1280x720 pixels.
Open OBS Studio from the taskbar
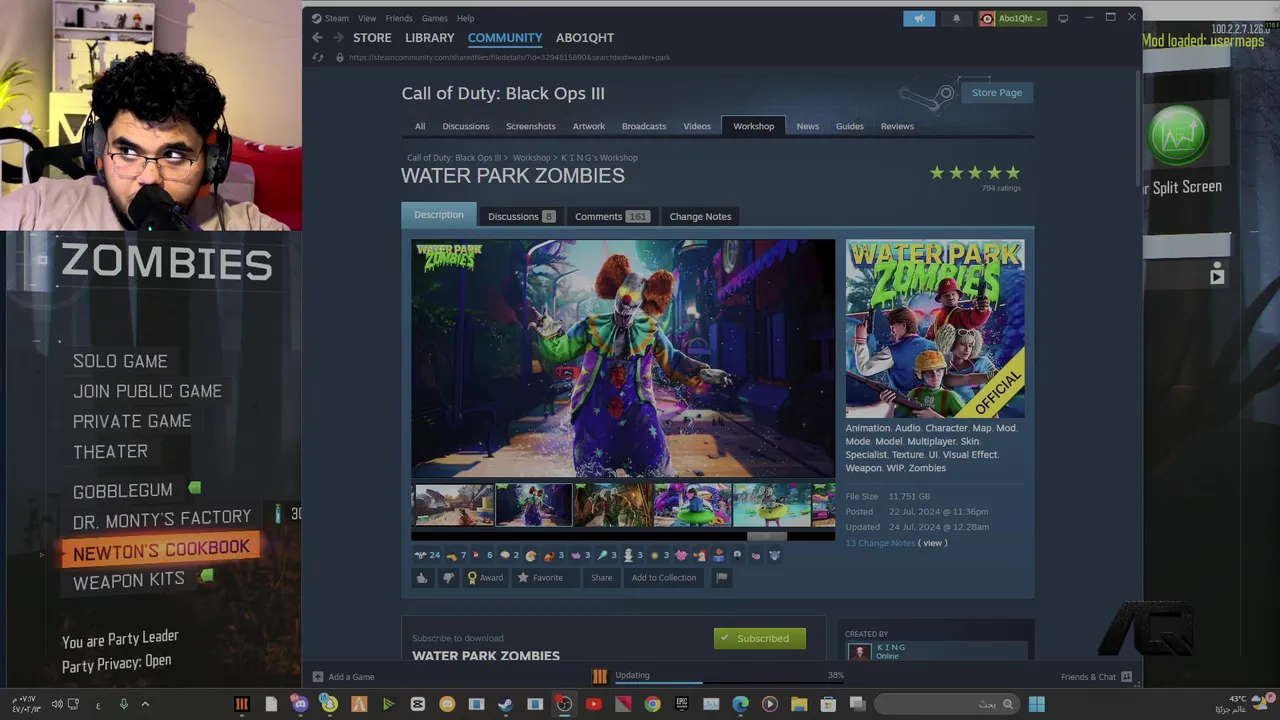tap(564, 704)
